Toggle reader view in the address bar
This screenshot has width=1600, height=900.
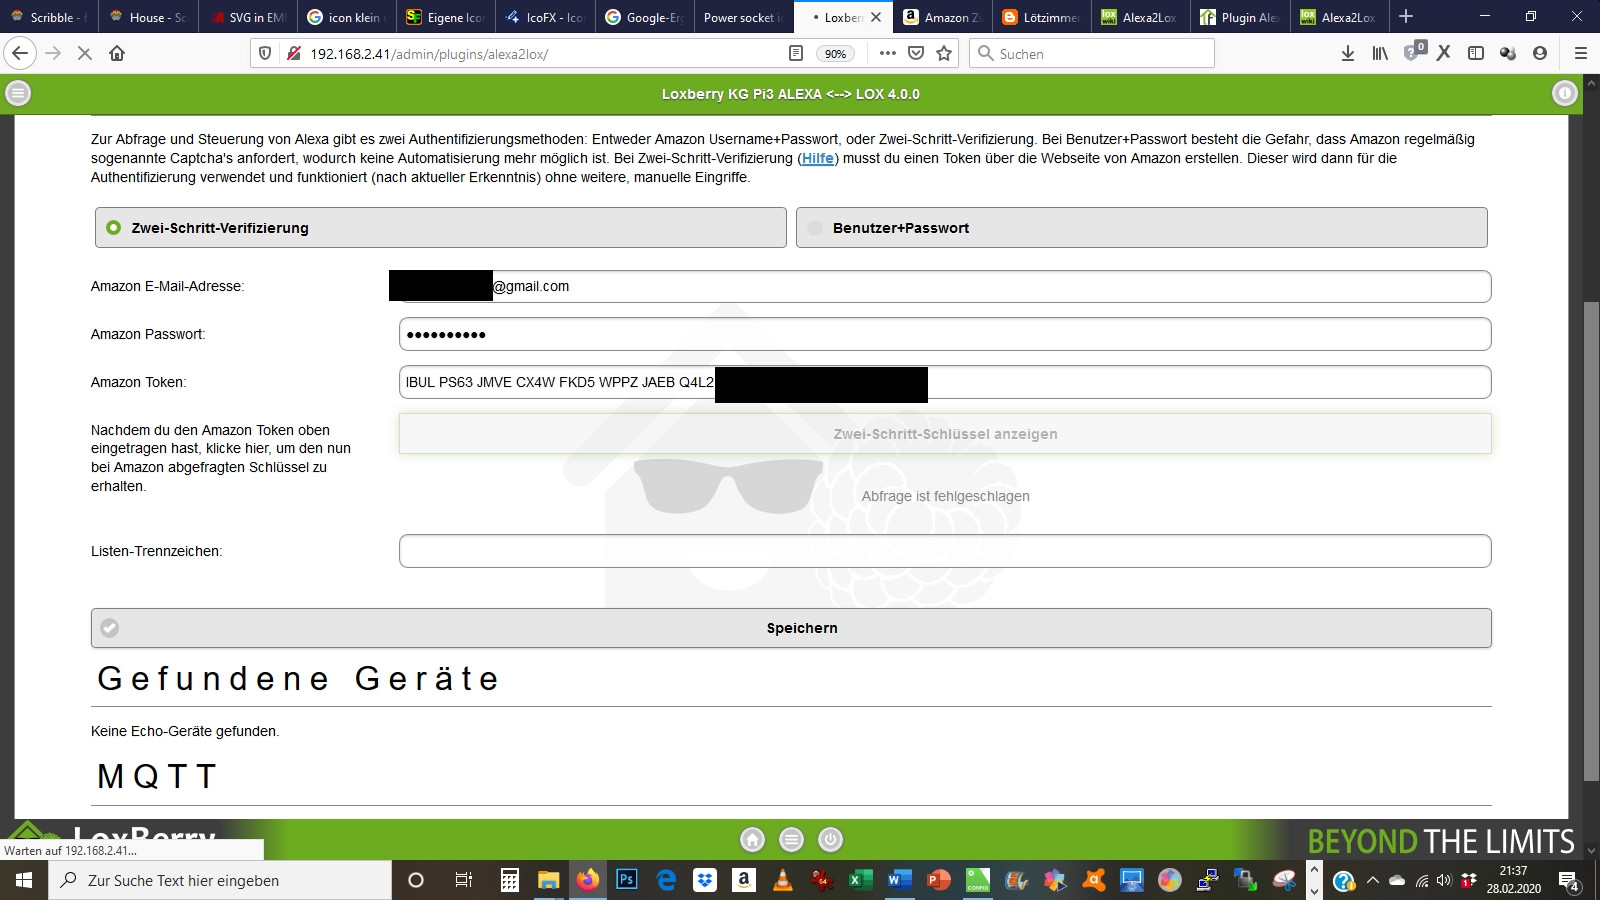[796, 53]
